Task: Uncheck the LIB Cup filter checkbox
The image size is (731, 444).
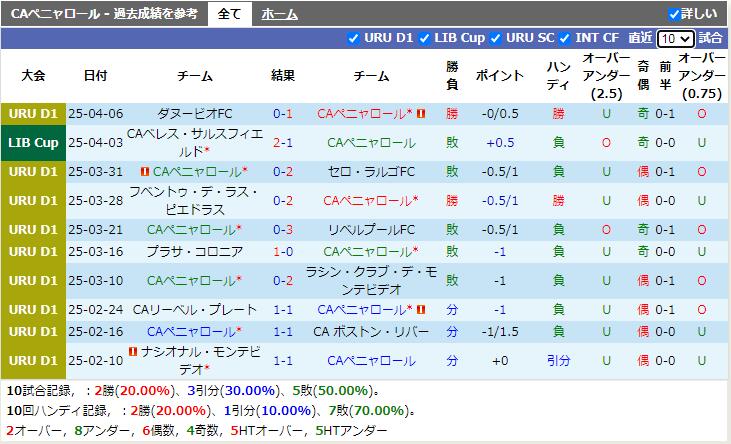Action: click(x=424, y=38)
